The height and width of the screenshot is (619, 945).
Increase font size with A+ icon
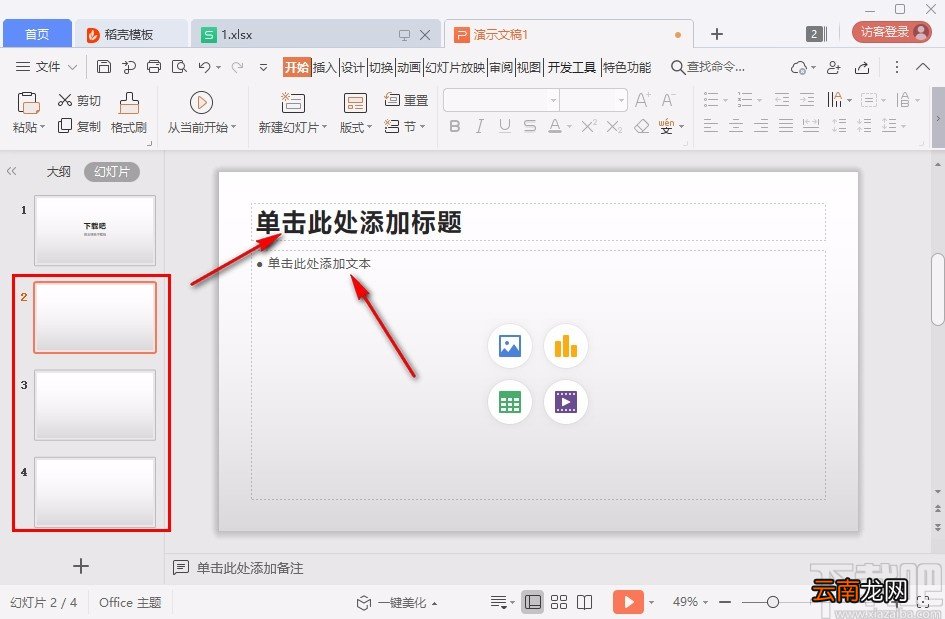pyautogui.click(x=642, y=100)
